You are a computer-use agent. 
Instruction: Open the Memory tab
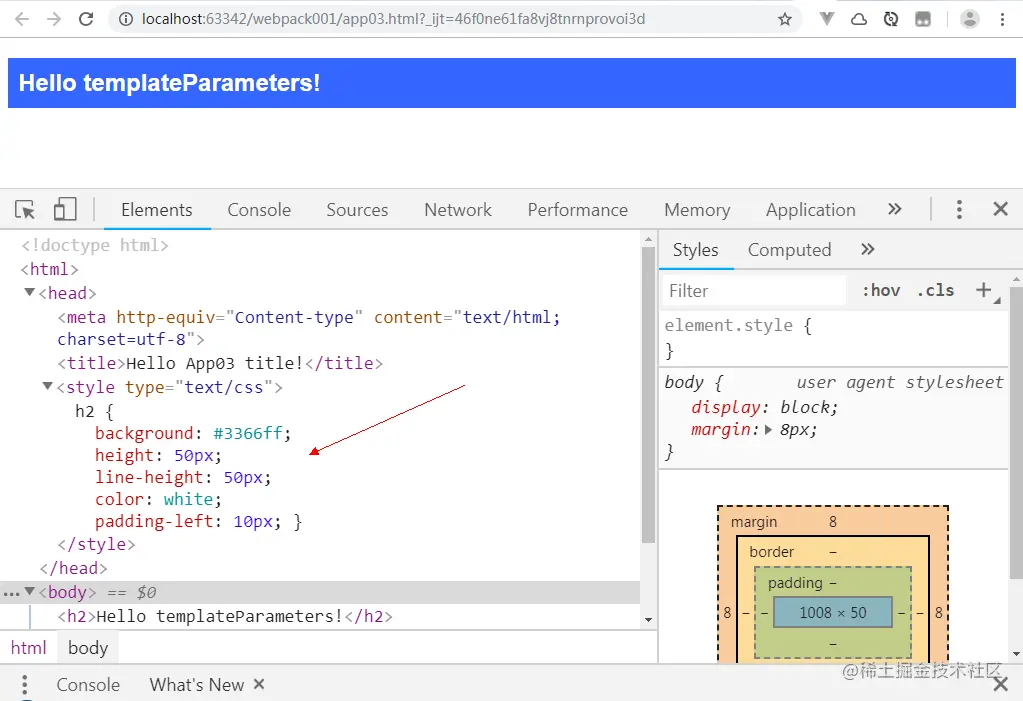pyautogui.click(x=697, y=210)
